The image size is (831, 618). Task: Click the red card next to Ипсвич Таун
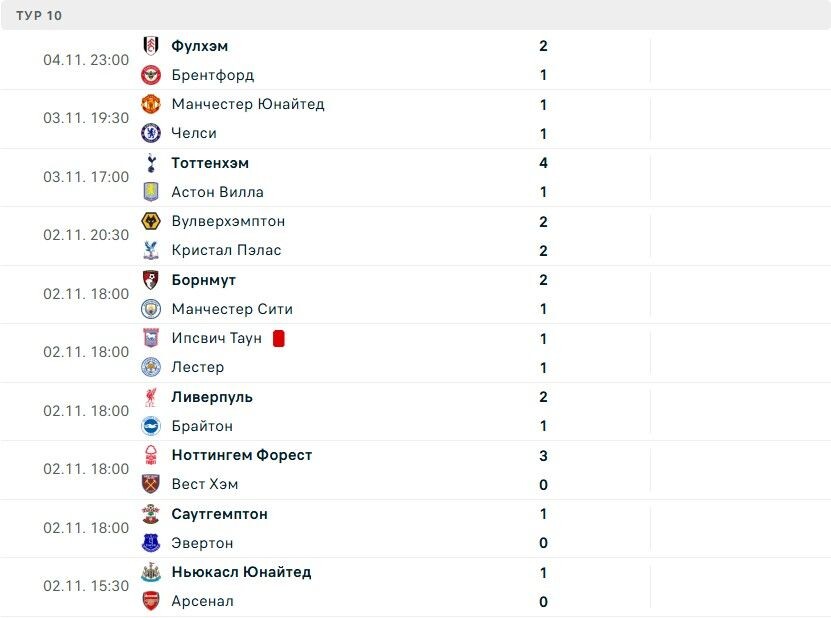279,338
